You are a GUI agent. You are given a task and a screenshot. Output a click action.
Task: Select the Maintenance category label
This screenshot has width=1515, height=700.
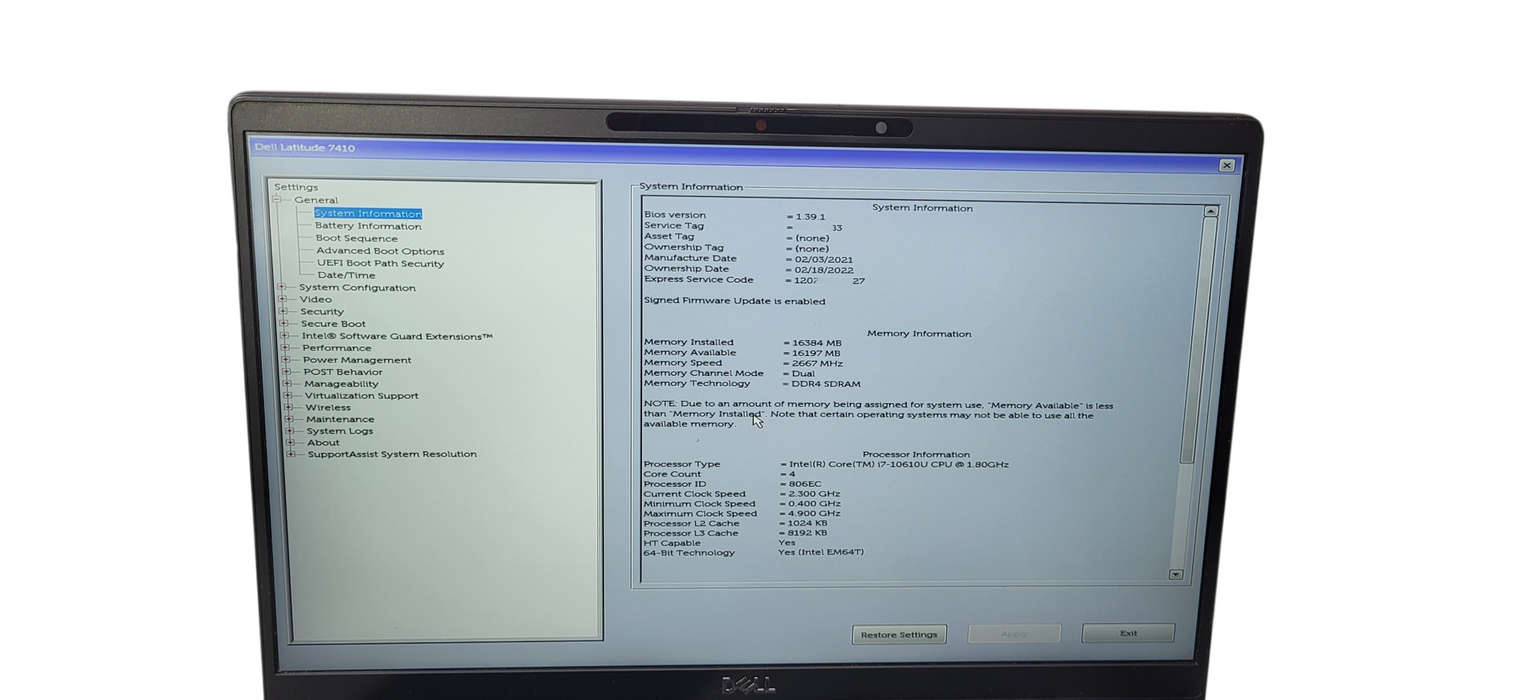click(340, 420)
